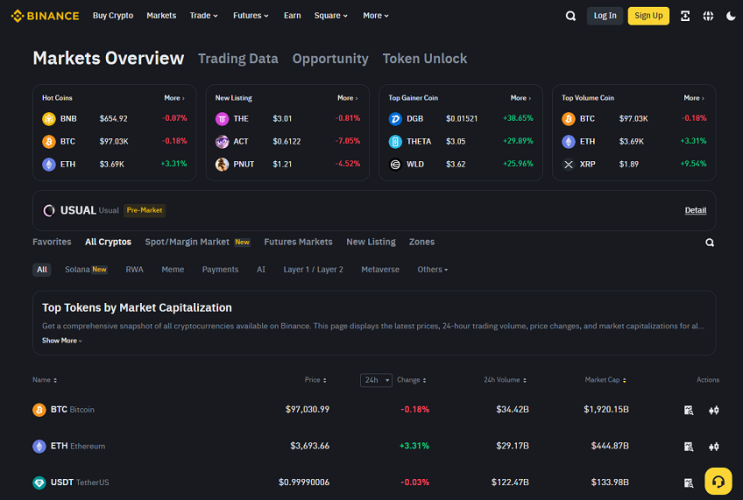Click the ETH coin icon in Hot Coins

point(49,164)
